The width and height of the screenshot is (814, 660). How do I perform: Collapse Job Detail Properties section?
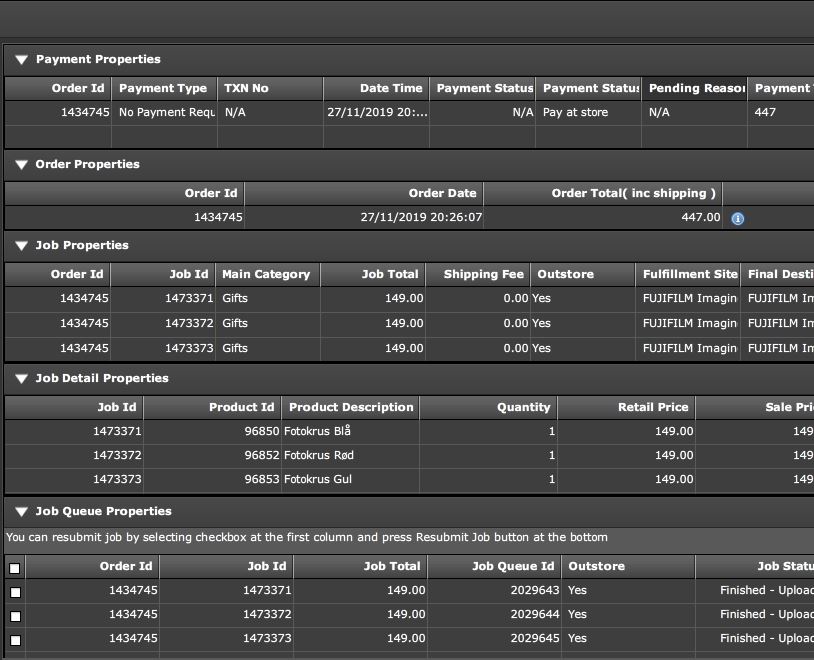22,379
